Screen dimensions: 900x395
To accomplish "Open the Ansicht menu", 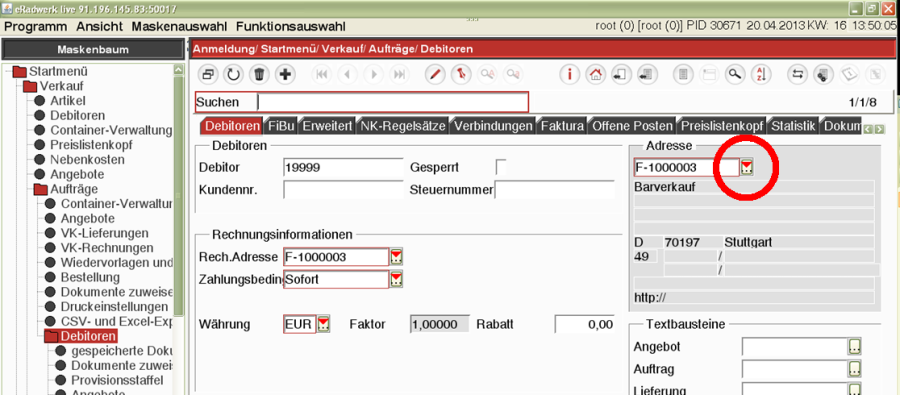I will coord(99,26).
